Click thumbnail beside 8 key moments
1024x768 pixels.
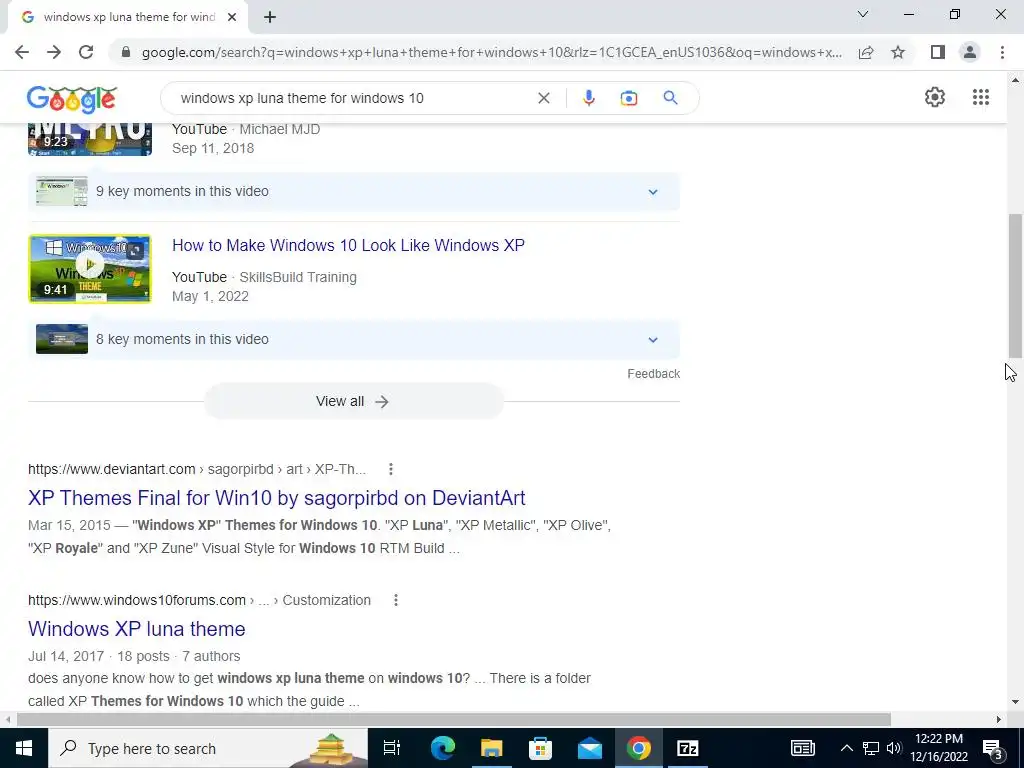61,339
